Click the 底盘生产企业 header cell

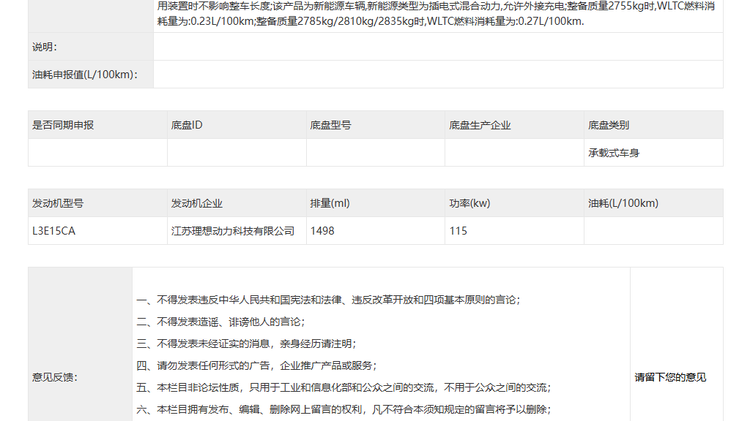[x=480, y=125]
